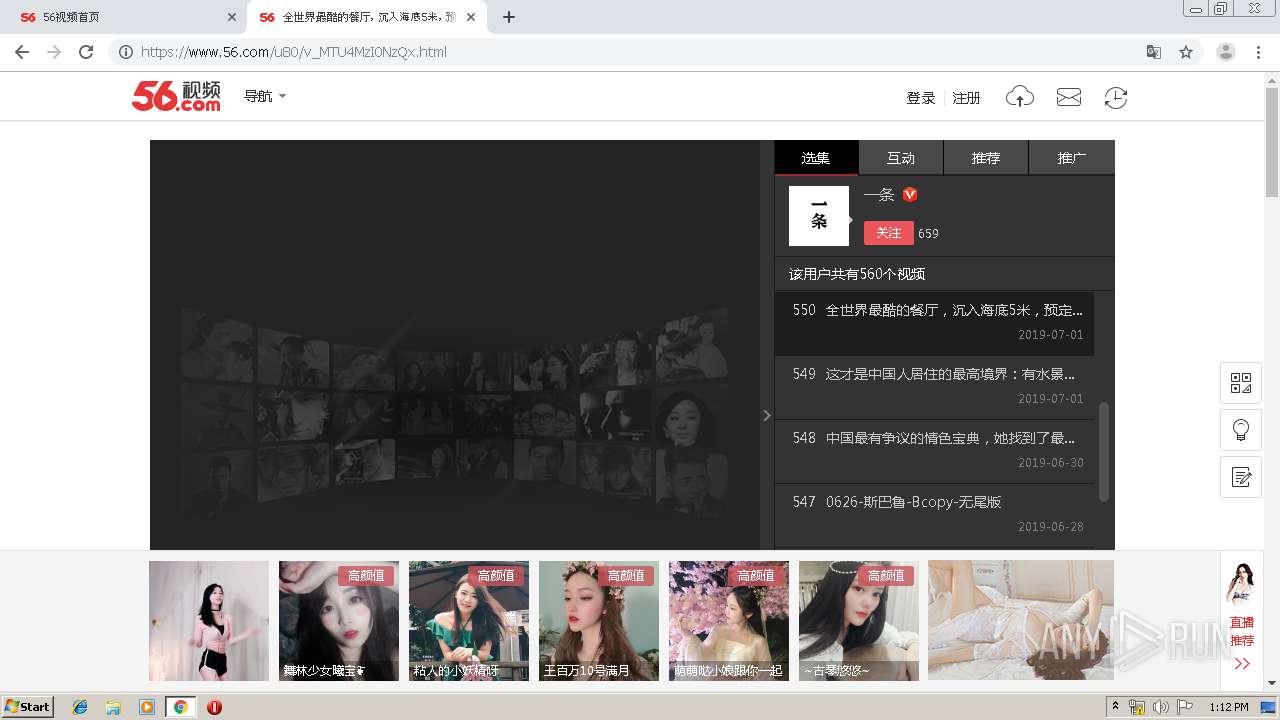Open the watch history clock icon
Screen dimensions: 1280x720
pyautogui.click(x=1116, y=97)
